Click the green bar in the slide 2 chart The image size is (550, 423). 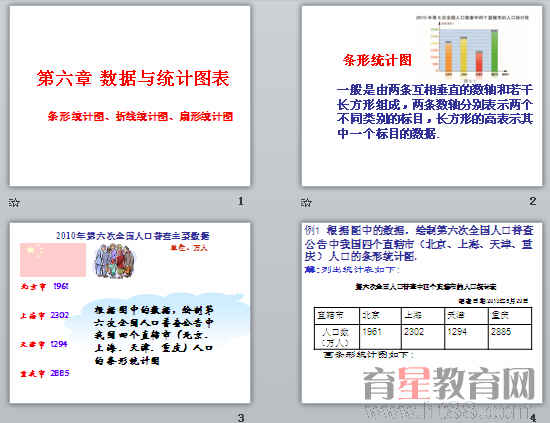[494, 52]
